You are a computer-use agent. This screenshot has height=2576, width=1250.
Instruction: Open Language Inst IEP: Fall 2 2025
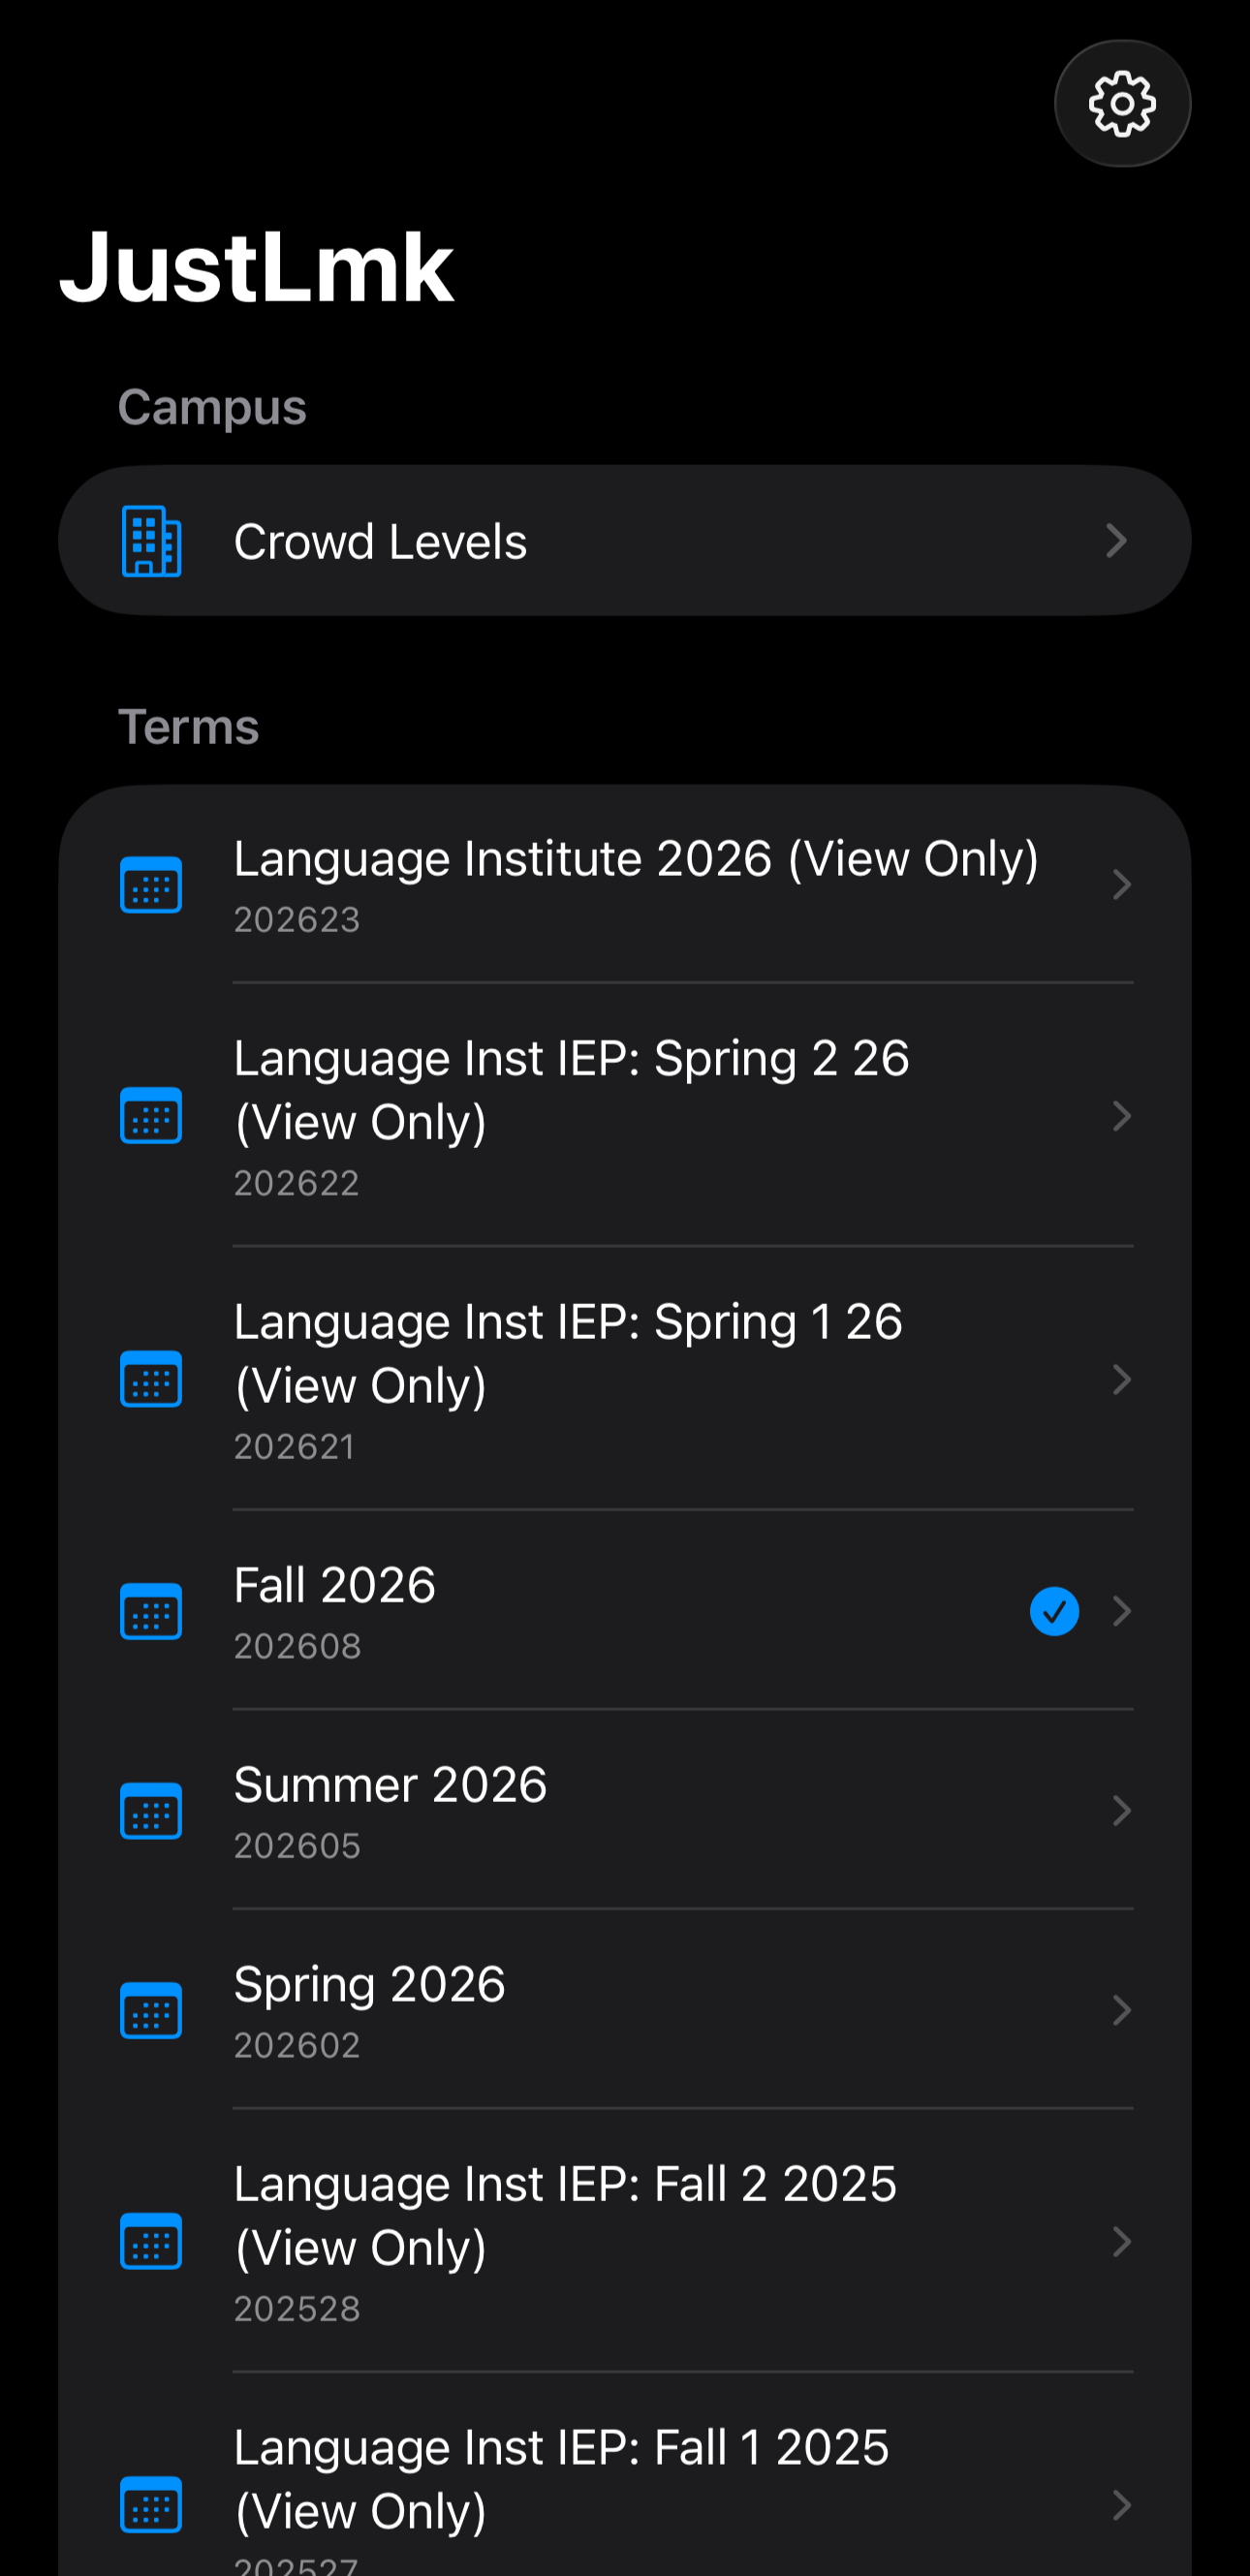click(x=625, y=2241)
